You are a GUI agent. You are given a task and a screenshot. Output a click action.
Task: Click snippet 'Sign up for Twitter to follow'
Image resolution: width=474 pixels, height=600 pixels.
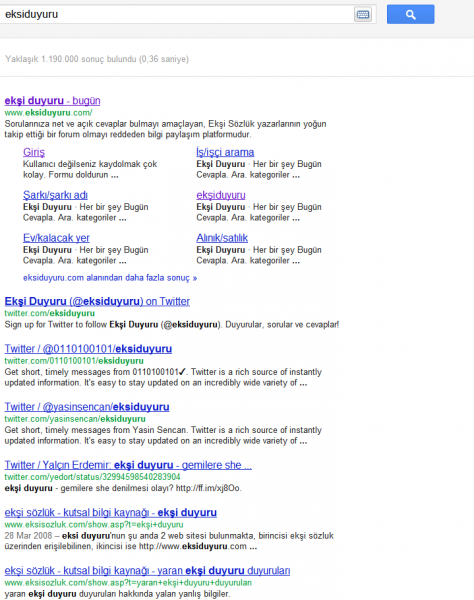pos(172,325)
